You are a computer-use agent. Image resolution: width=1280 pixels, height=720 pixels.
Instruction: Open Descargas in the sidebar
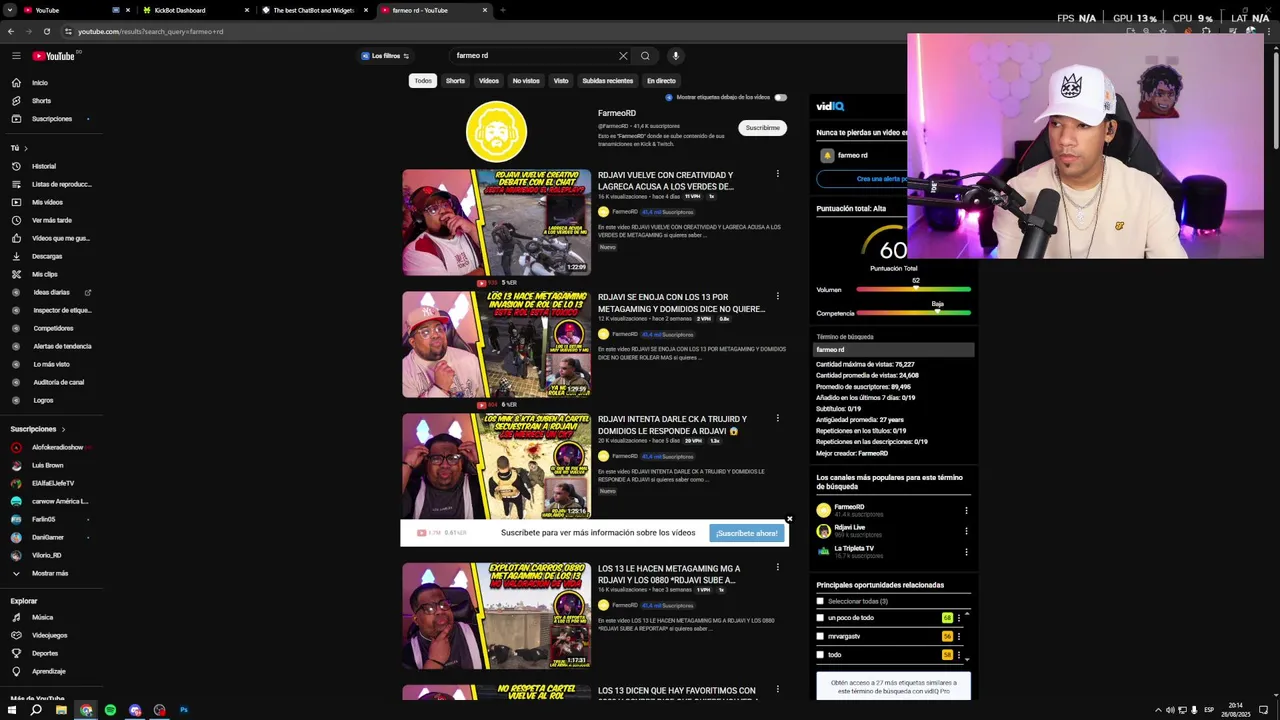pyautogui.click(x=47, y=256)
